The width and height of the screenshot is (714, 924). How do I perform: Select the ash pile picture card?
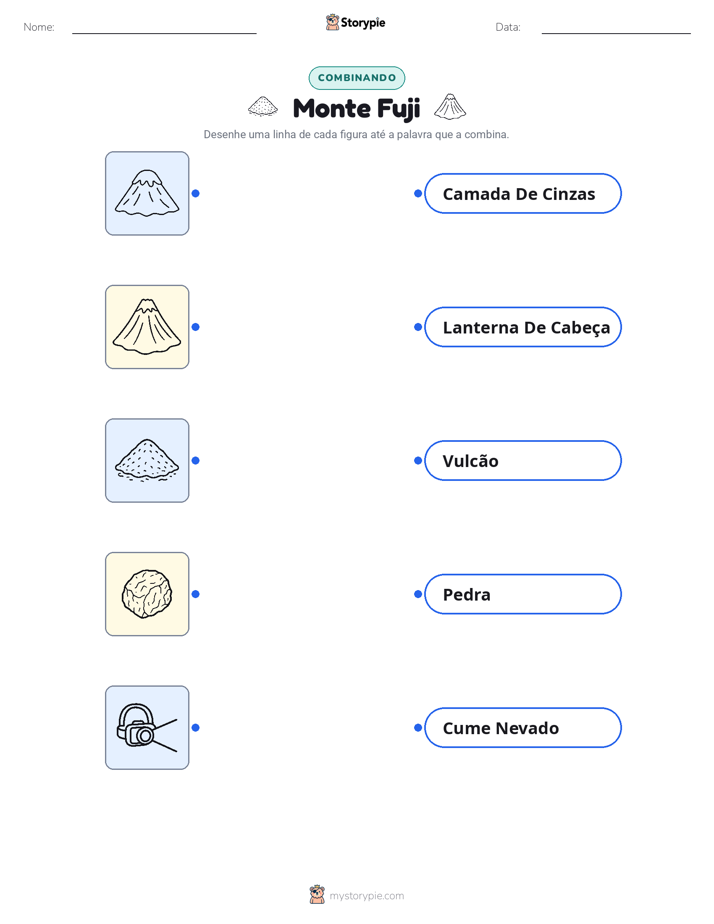(x=147, y=460)
